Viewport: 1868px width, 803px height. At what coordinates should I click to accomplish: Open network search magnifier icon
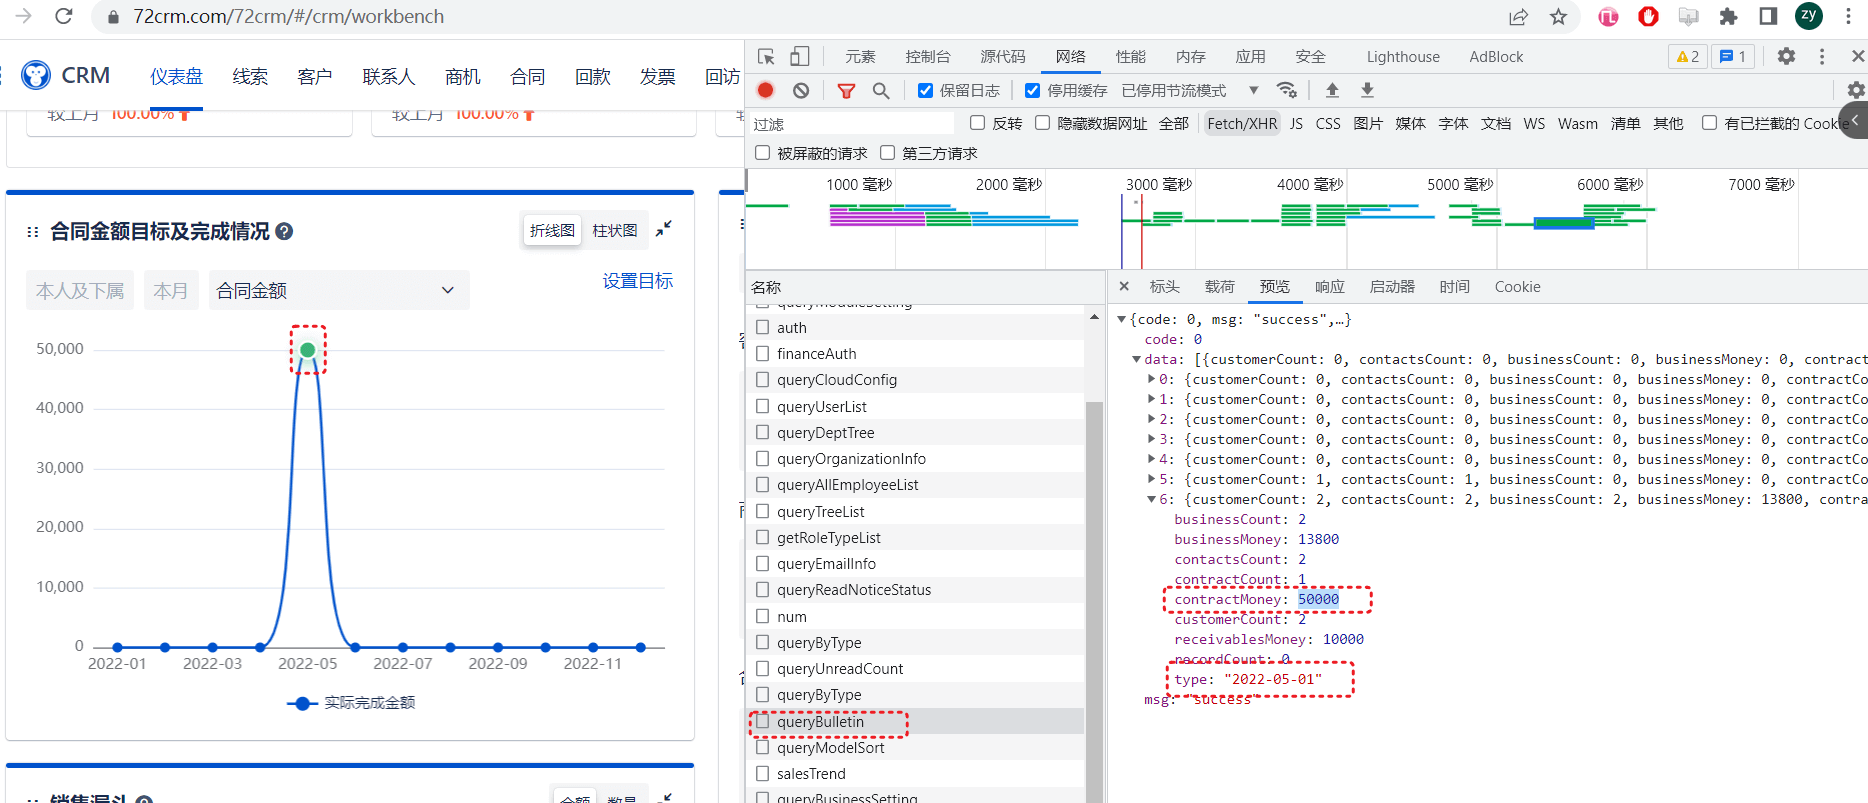pos(881,90)
